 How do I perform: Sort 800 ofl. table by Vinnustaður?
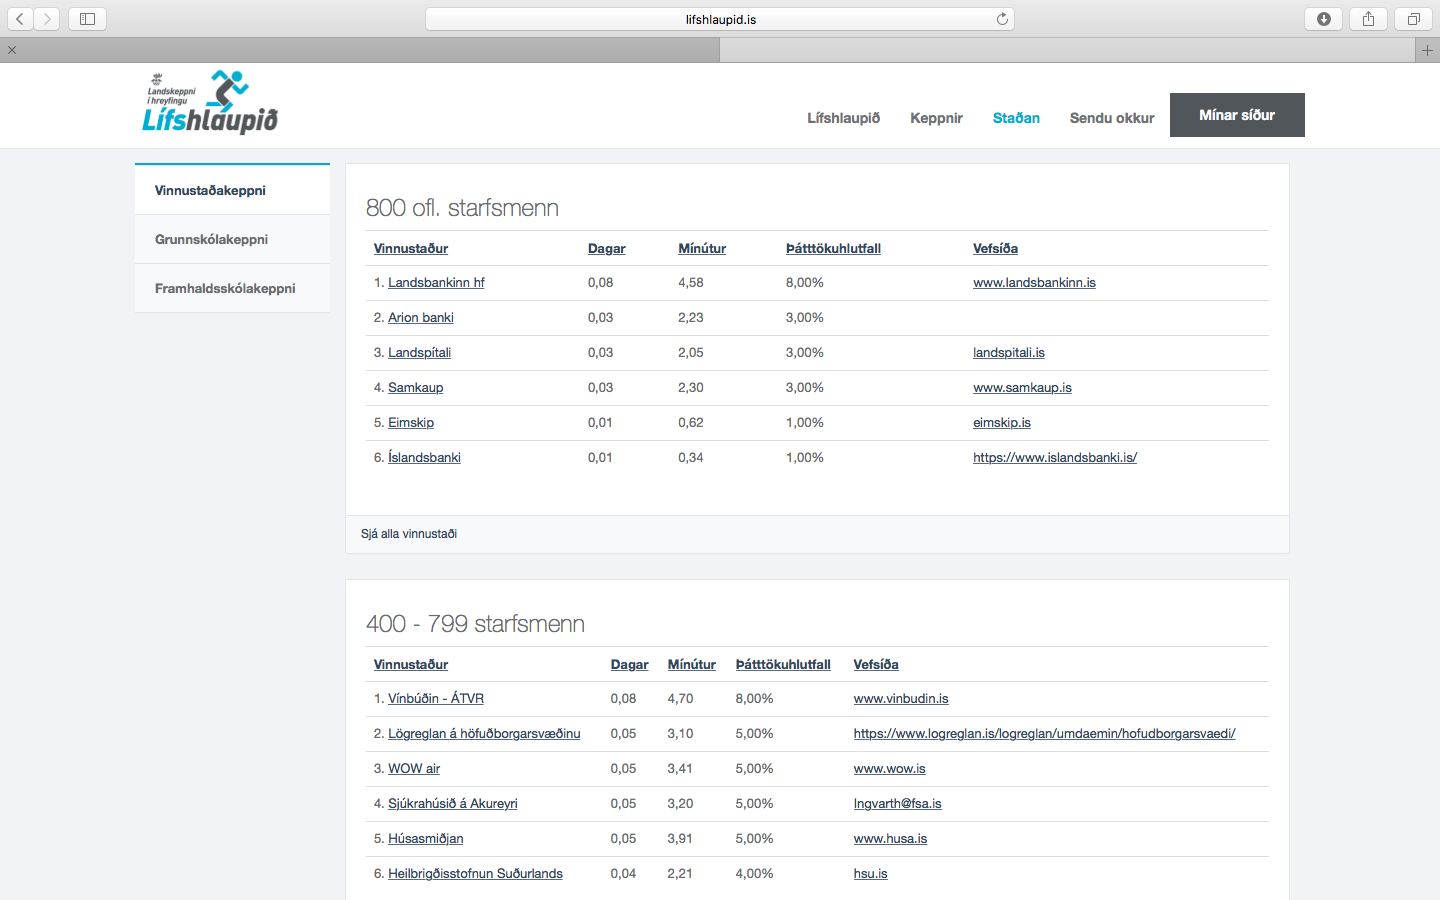pos(411,248)
